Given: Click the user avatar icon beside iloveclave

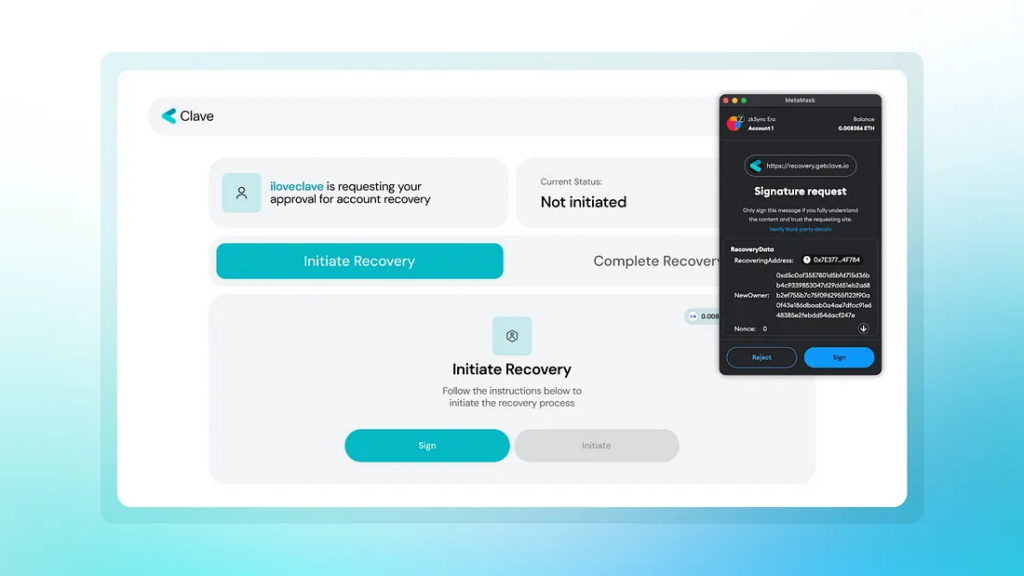Looking at the screenshot, I should 241,193.
